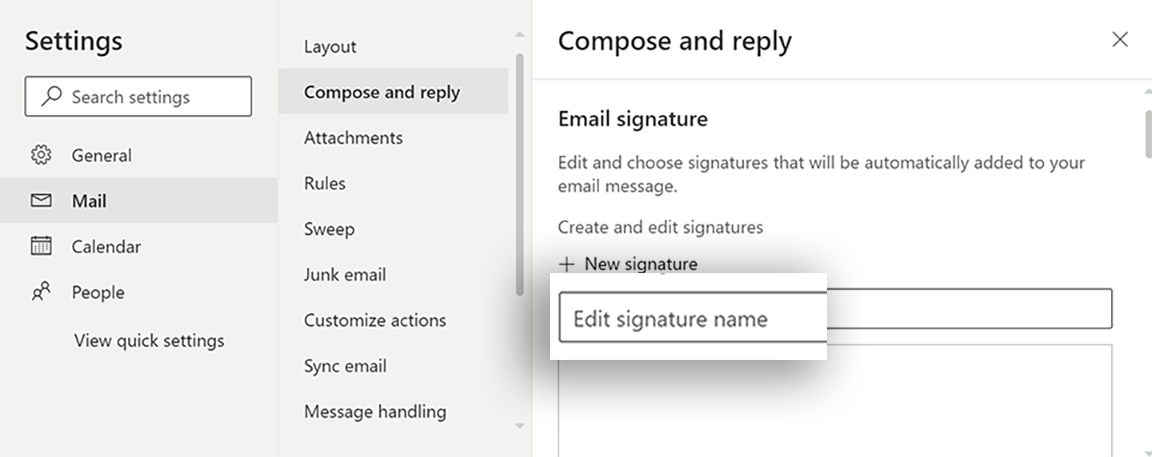Viewport: 1152px width, 457px height.
Task: Go to Rules settings
Action: pos(325,183)
